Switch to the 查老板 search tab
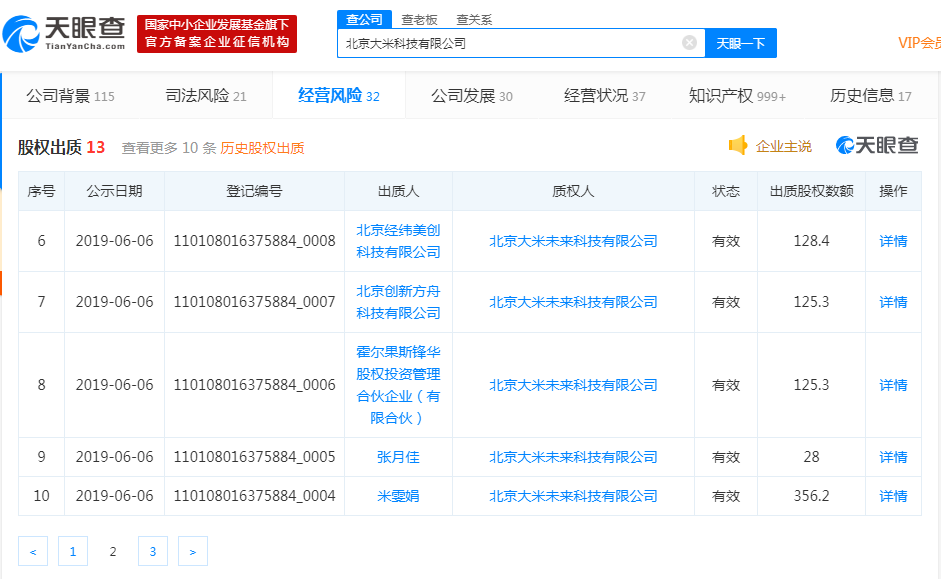 pyautogui.click(x=419, y=19)
